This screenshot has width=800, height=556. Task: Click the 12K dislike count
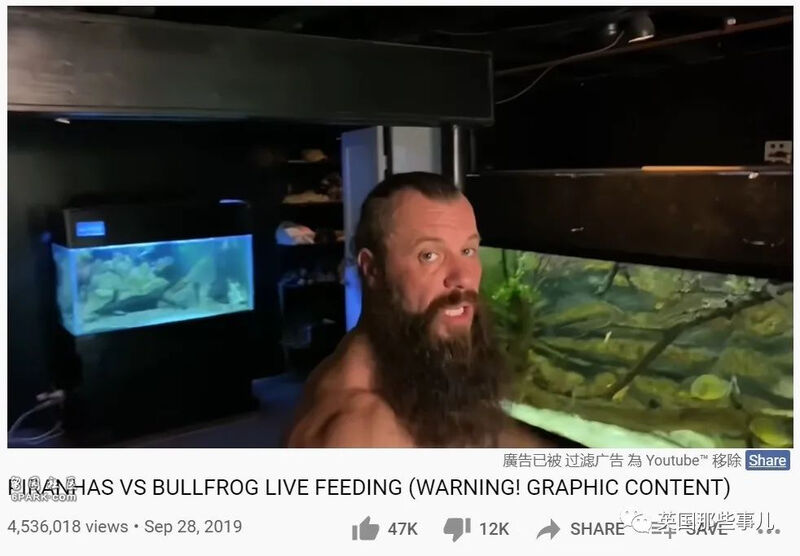(x=493, y=529)
